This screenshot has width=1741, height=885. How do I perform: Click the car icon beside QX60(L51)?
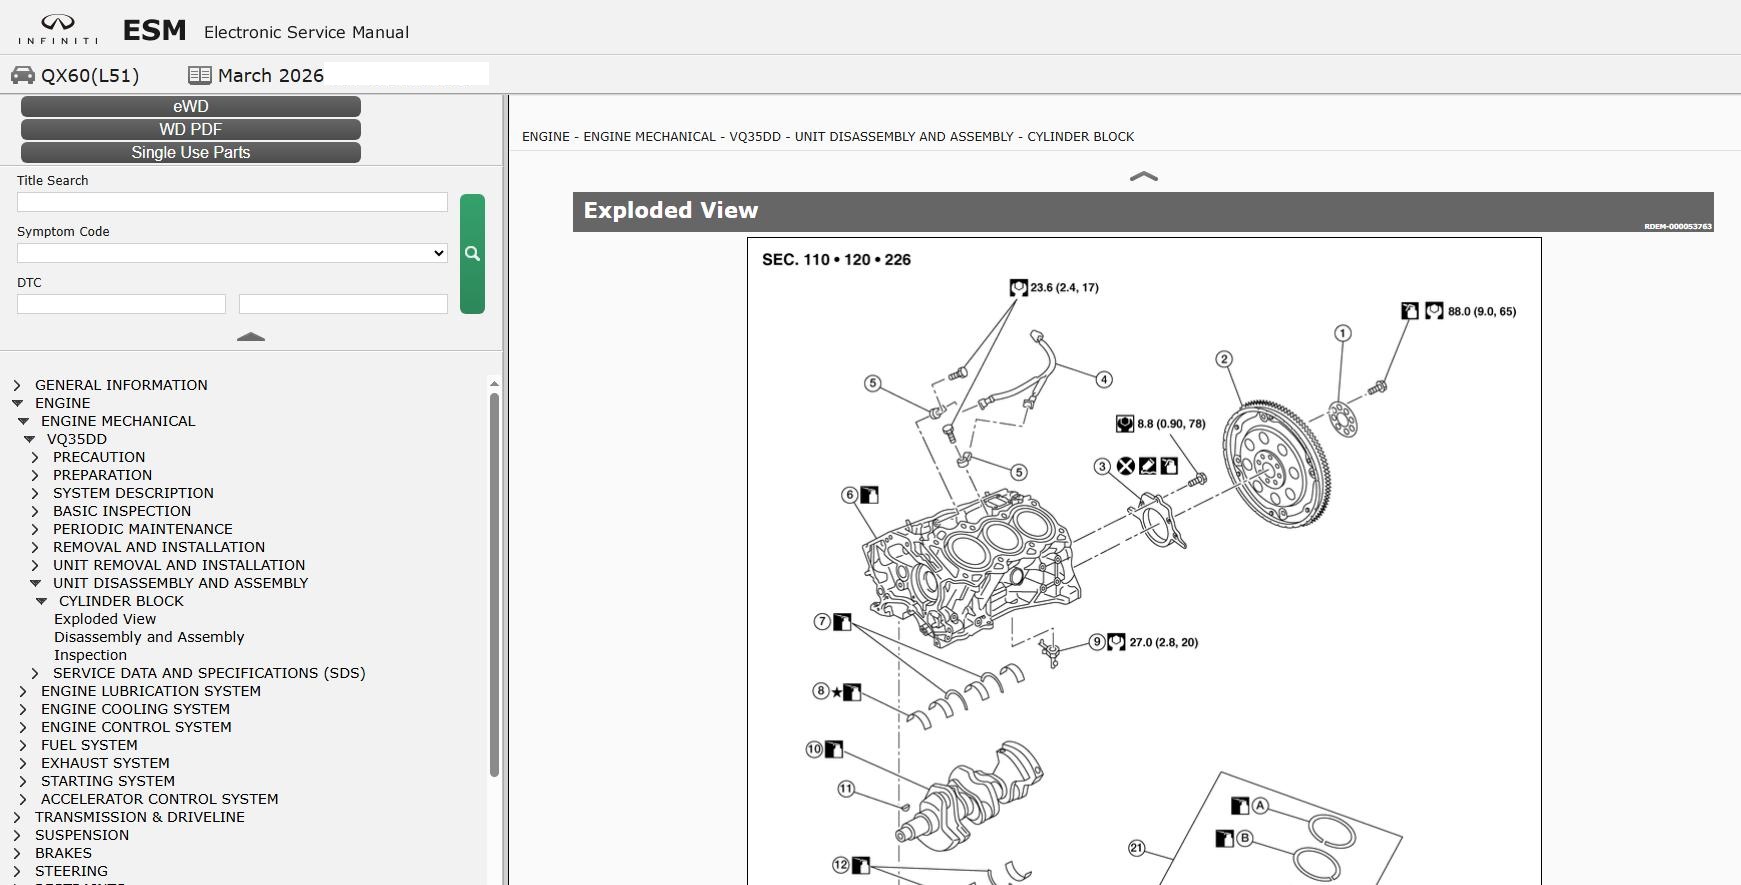tap(23, 75)
